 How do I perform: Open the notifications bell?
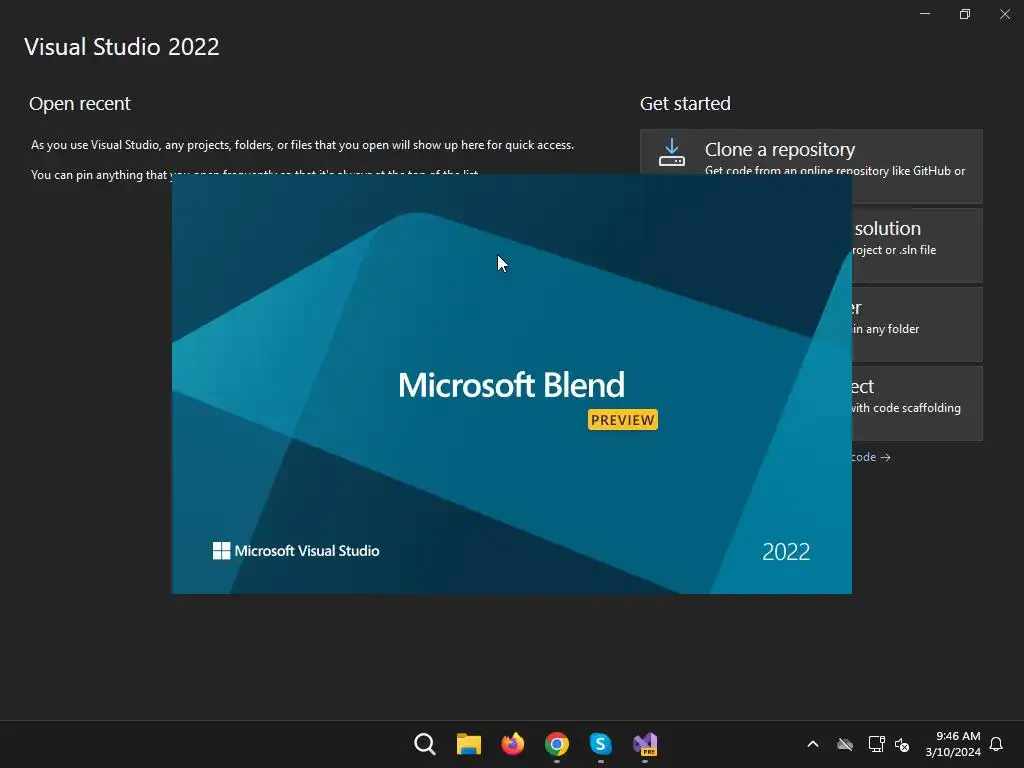click(997, 744)
